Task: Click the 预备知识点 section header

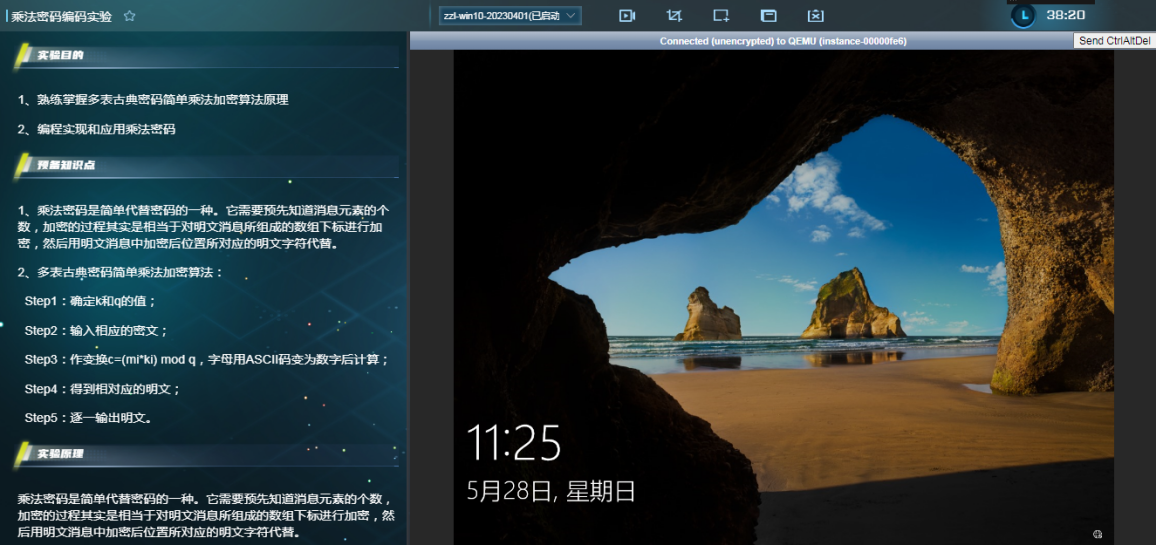Action: [x=67, y=165]
